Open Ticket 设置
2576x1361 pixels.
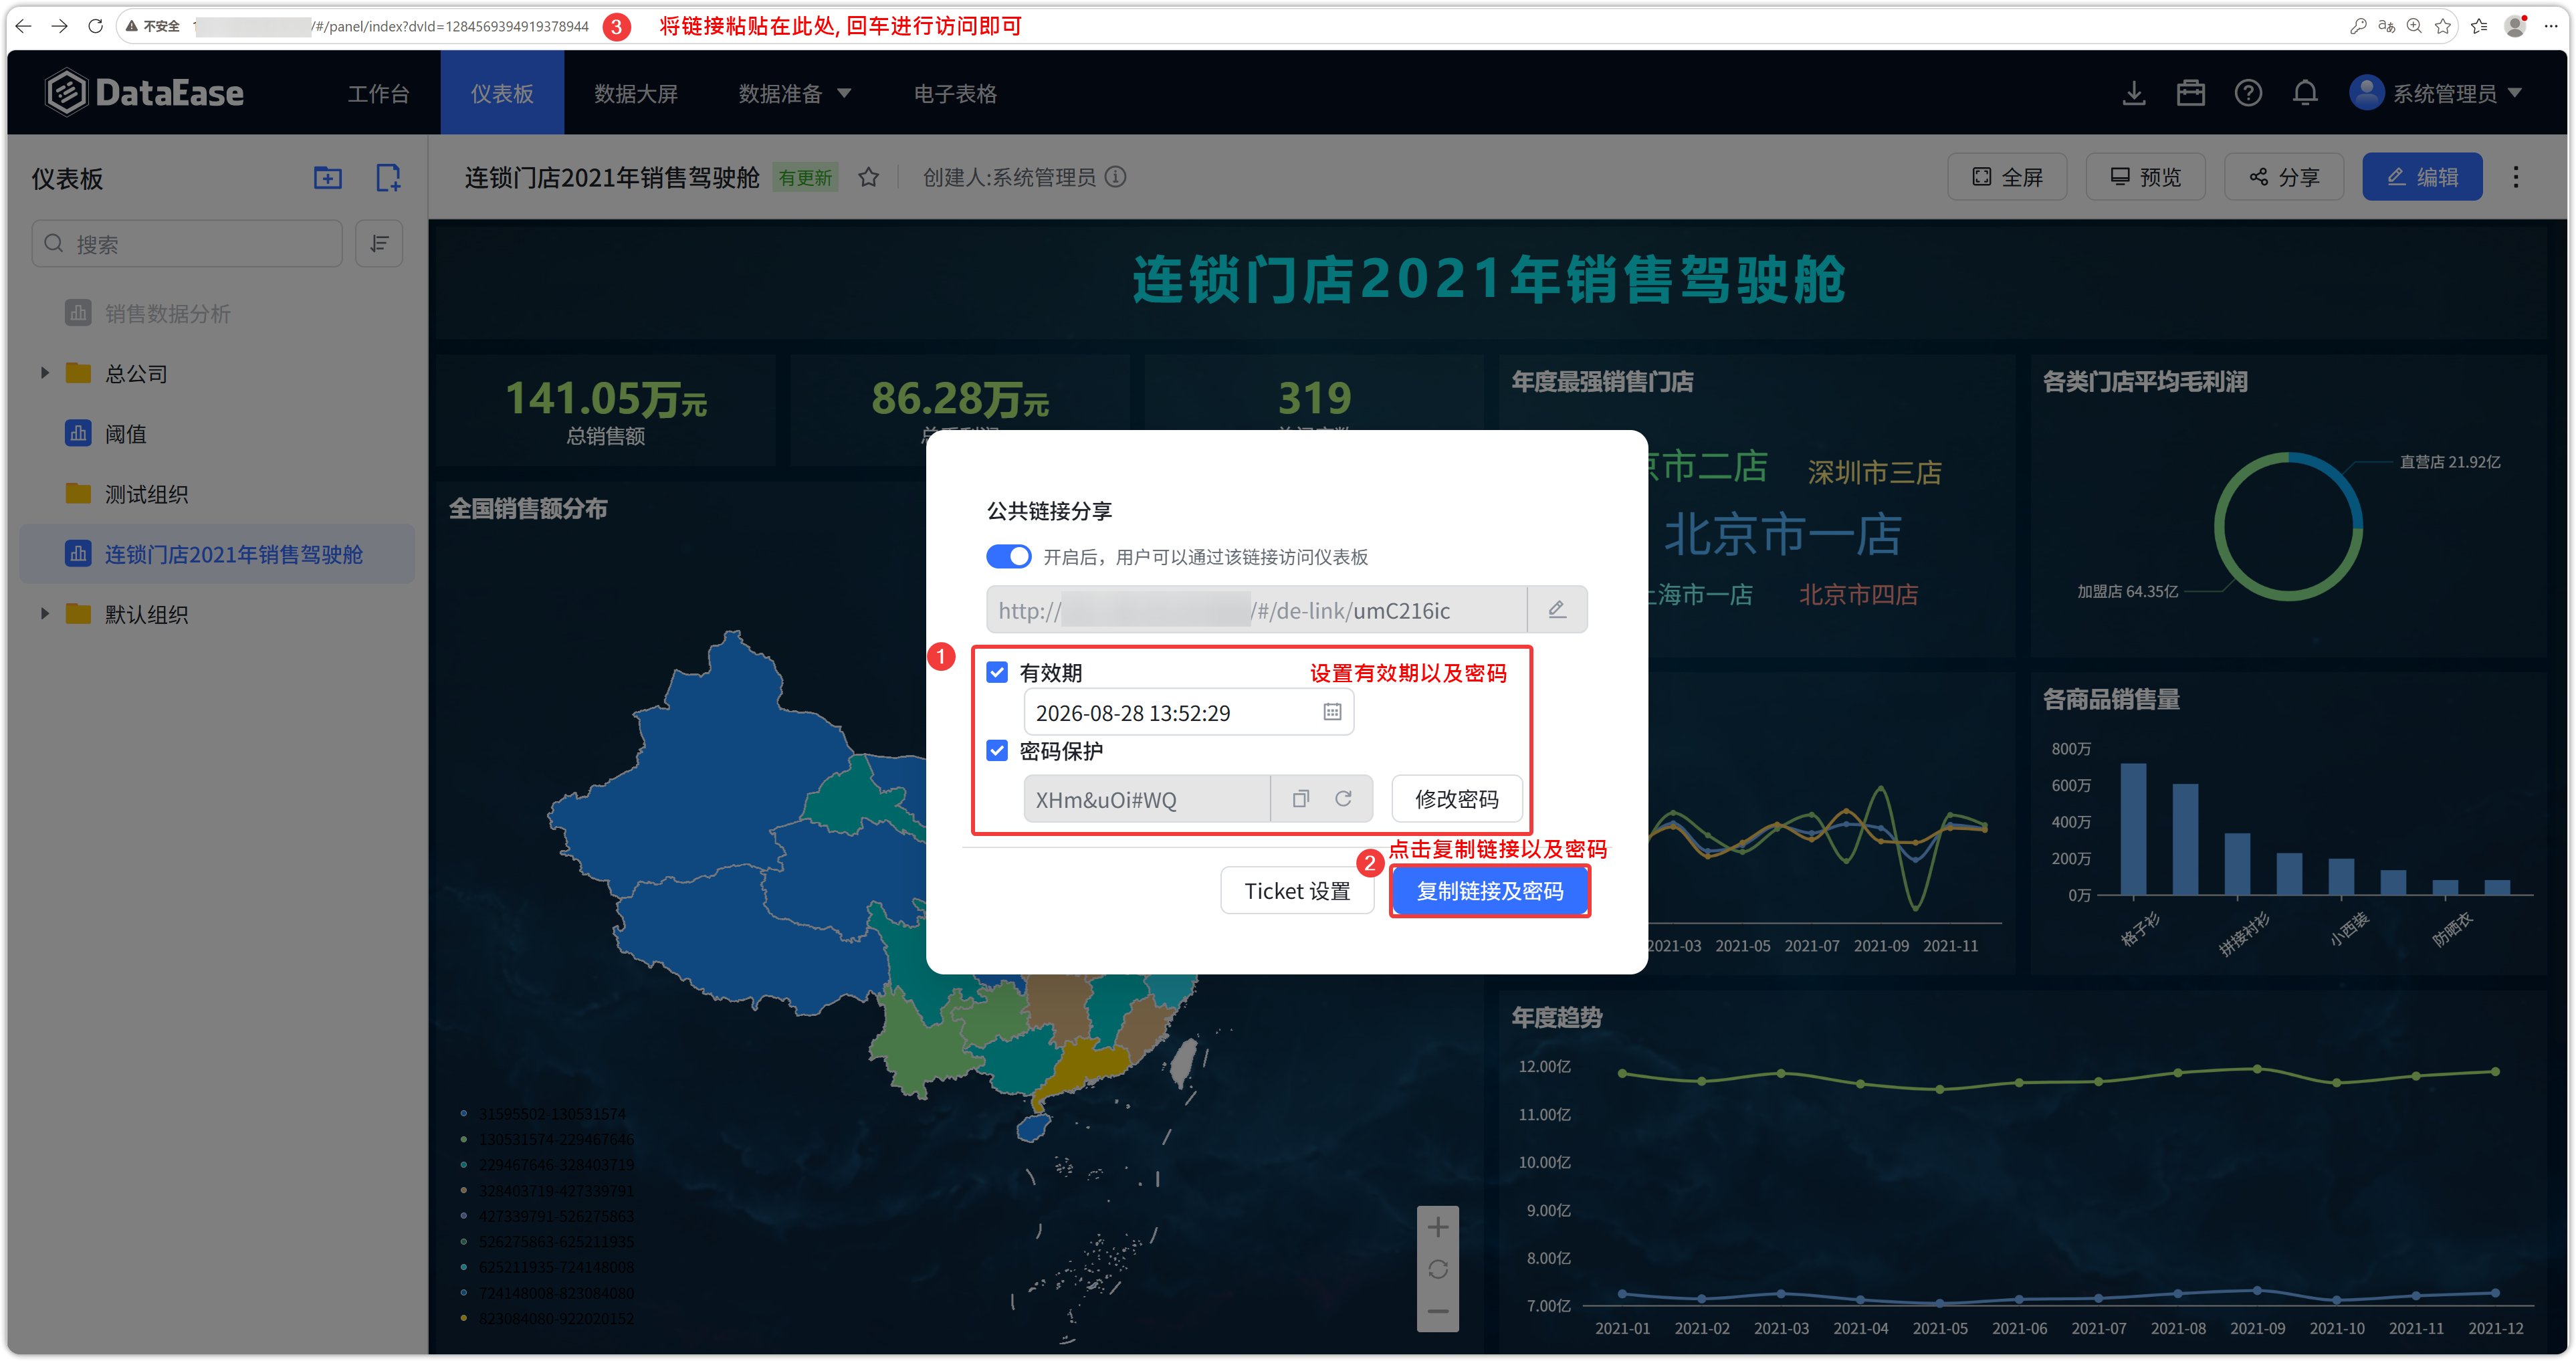tap(1297, 890)
